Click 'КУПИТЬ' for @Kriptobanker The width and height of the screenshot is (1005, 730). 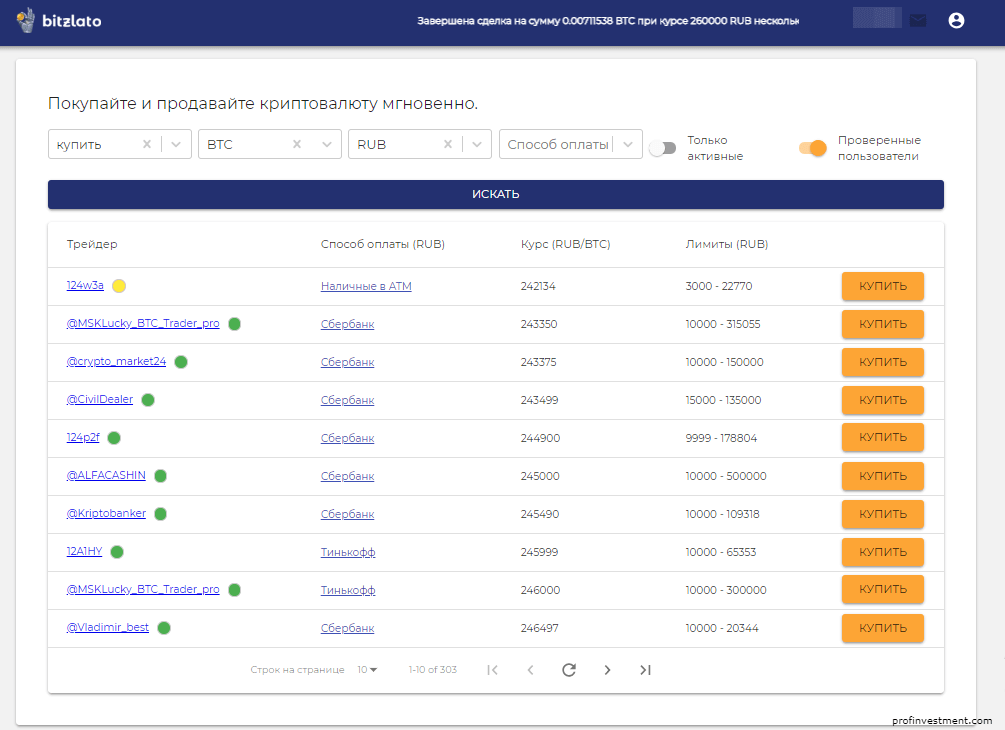click(883, 514)
